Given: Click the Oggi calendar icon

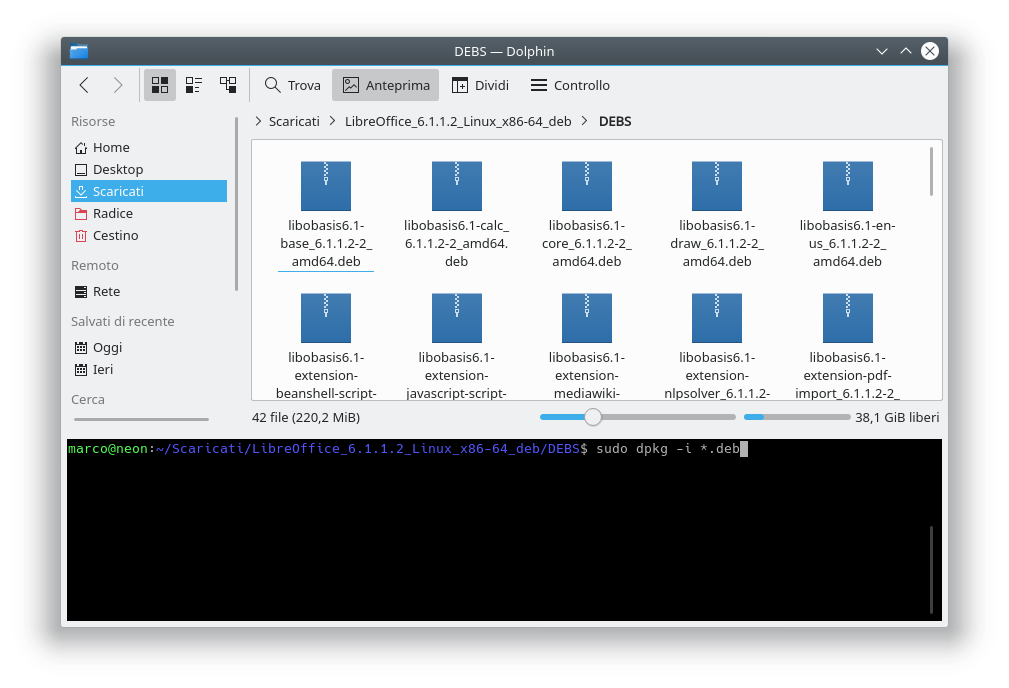Looking at the screenshot, I should point(81,348).
